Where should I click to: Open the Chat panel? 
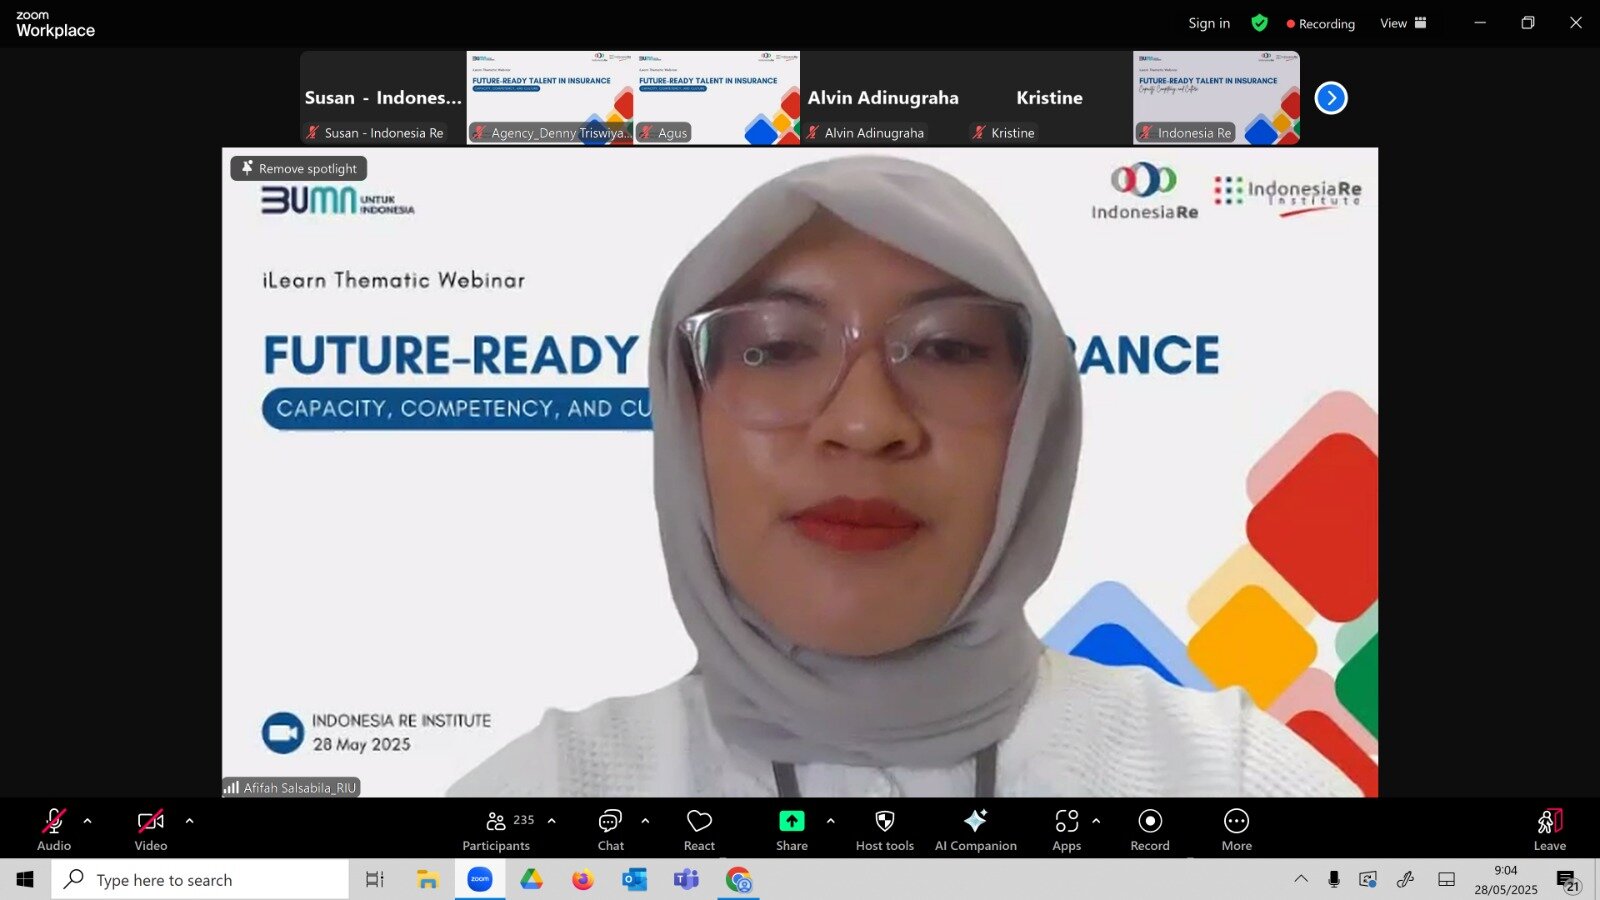point(611,830)
